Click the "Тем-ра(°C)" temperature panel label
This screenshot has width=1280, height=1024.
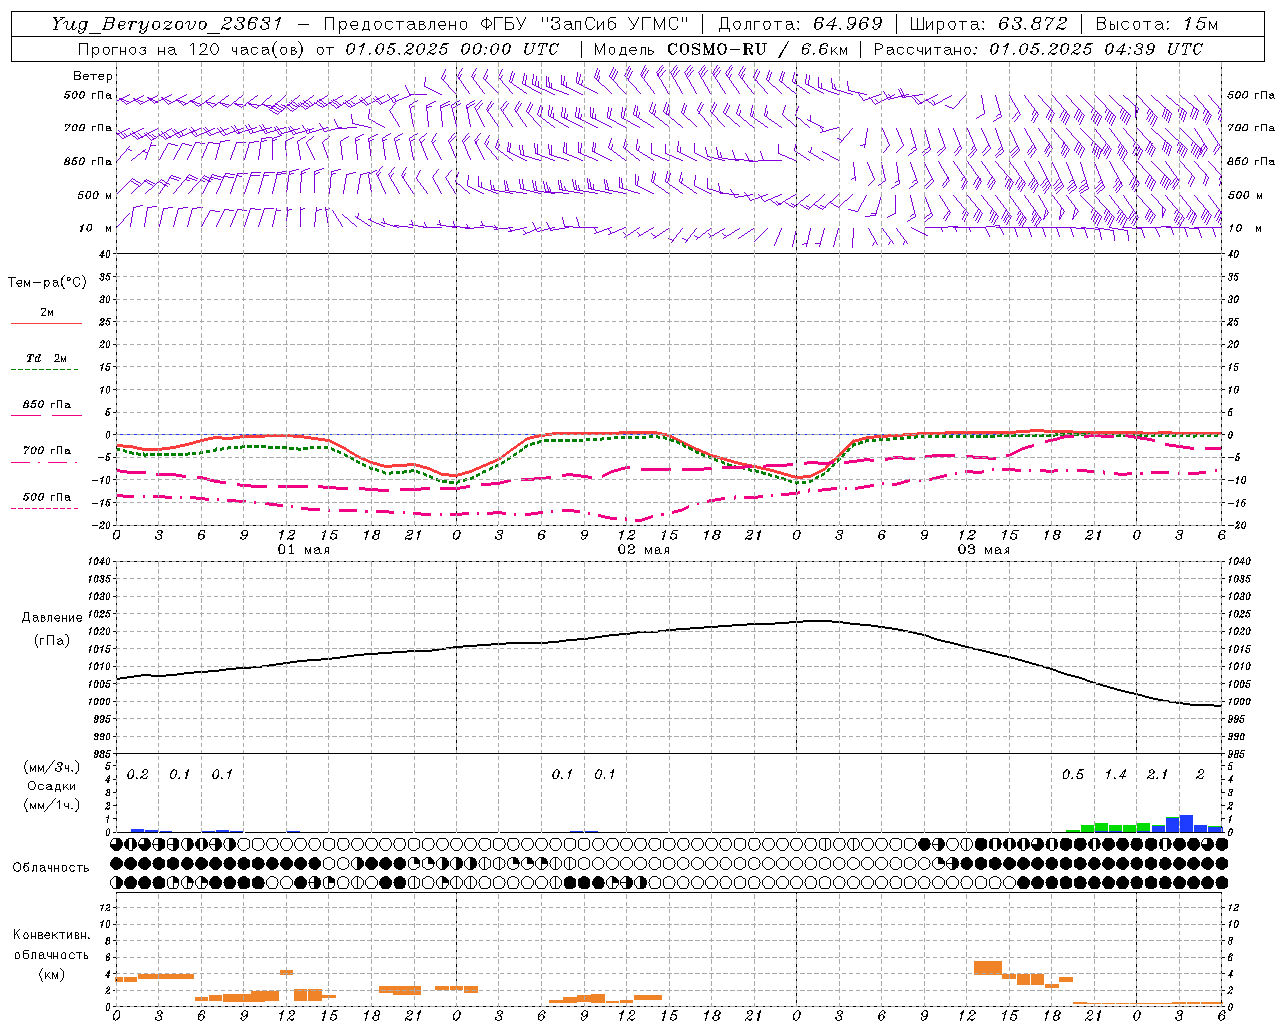pyautogui.click(x=47, y=283)
